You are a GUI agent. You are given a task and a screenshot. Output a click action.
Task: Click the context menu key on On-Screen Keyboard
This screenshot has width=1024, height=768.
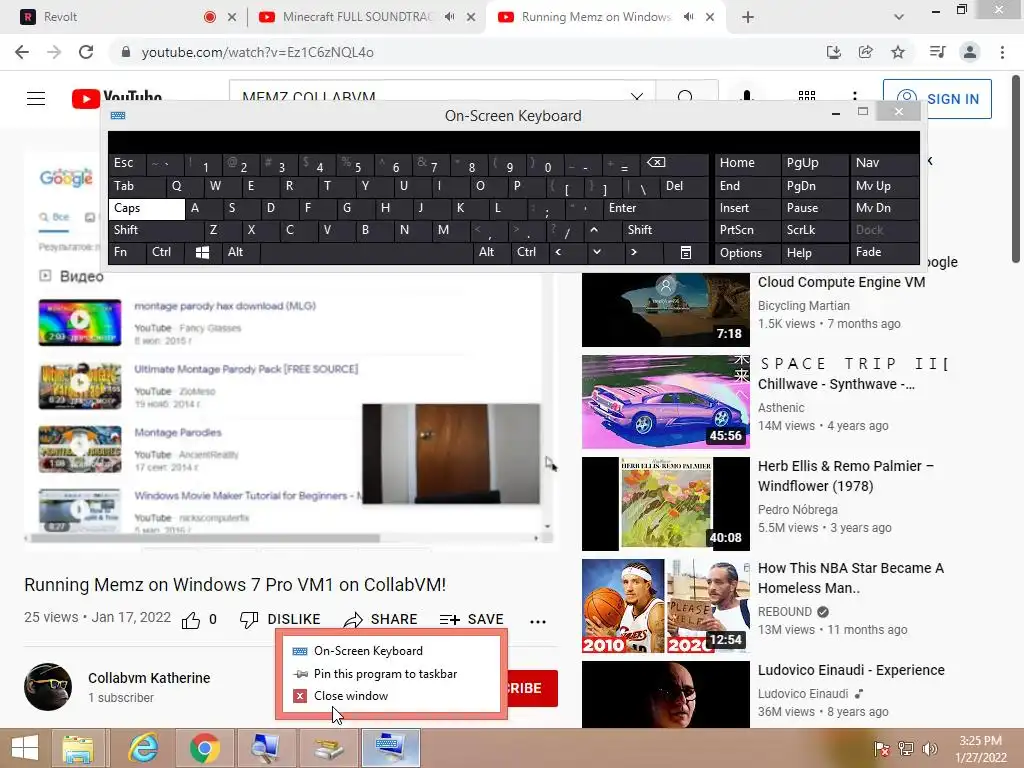[x=686, y=252]
